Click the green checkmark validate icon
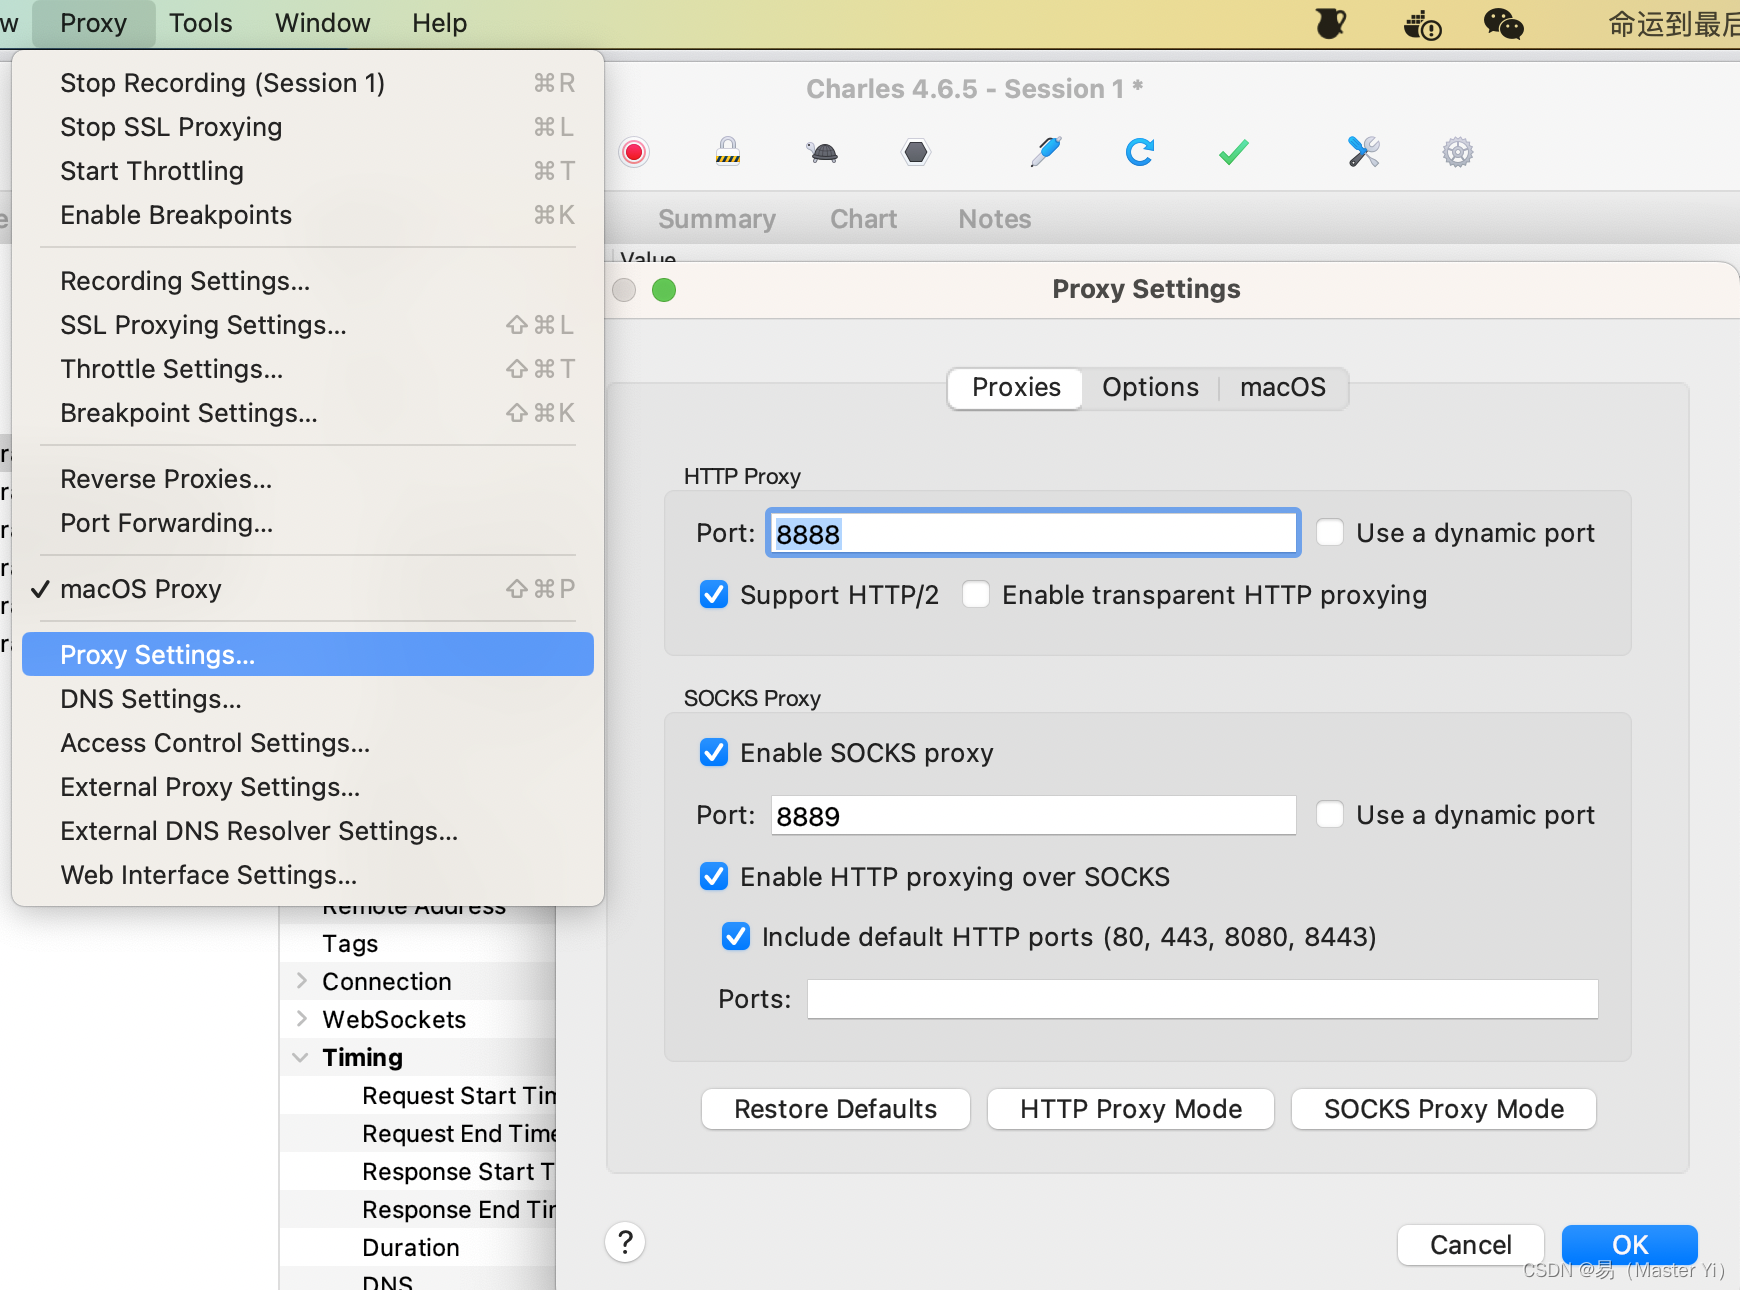Screen dimensions: 1740x1290 tap(1234, 152)
